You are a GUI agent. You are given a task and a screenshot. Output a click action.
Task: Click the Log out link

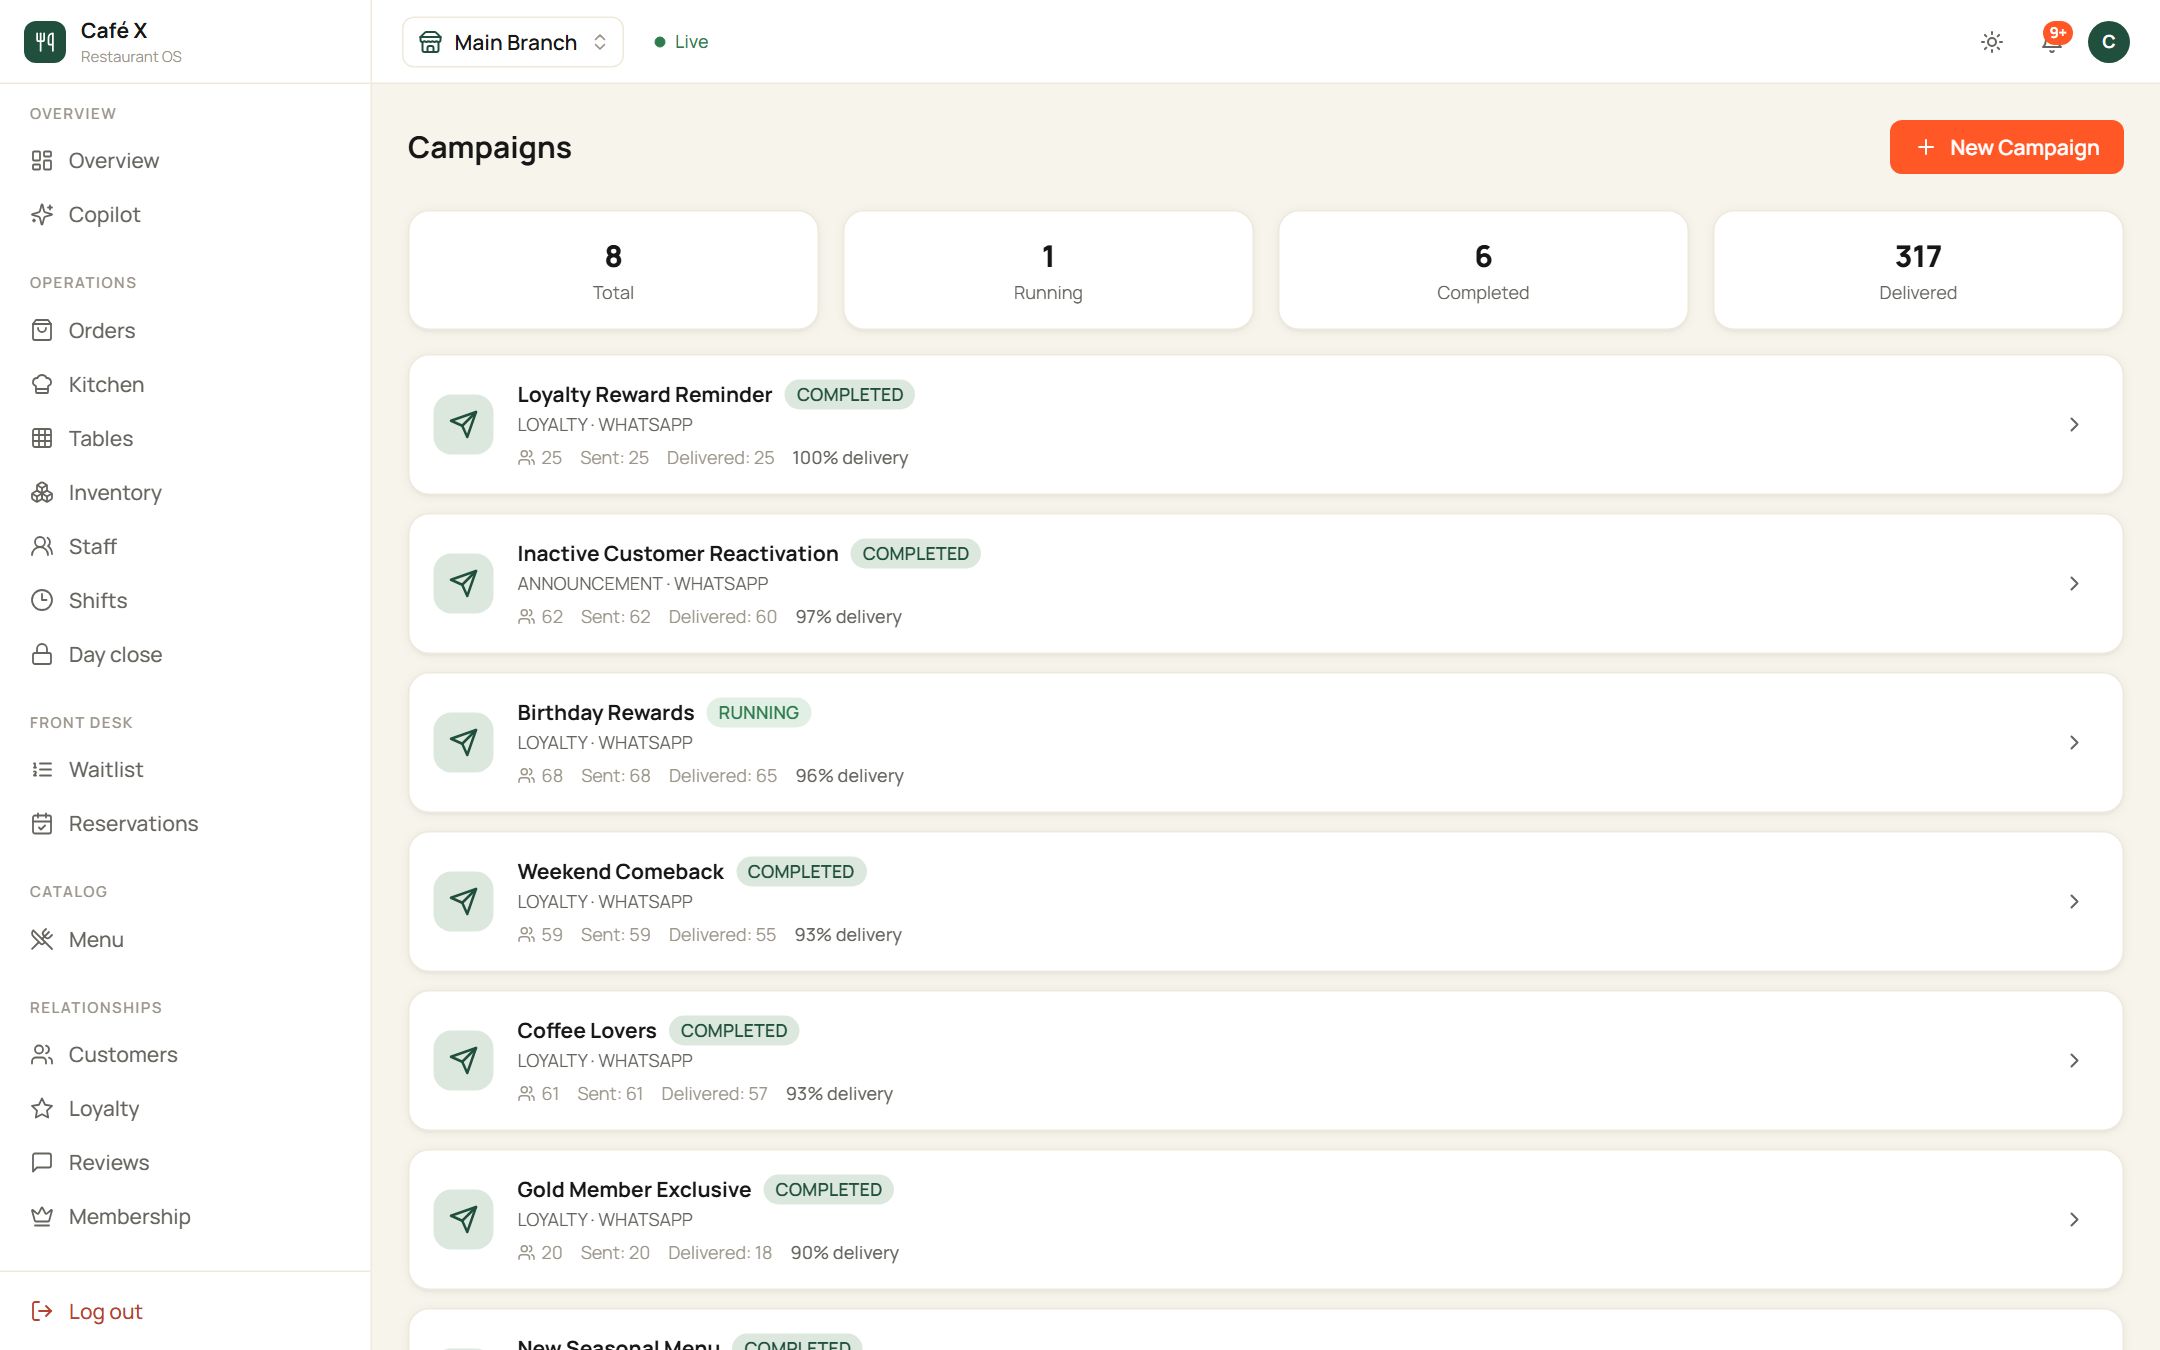(87, 1312)
